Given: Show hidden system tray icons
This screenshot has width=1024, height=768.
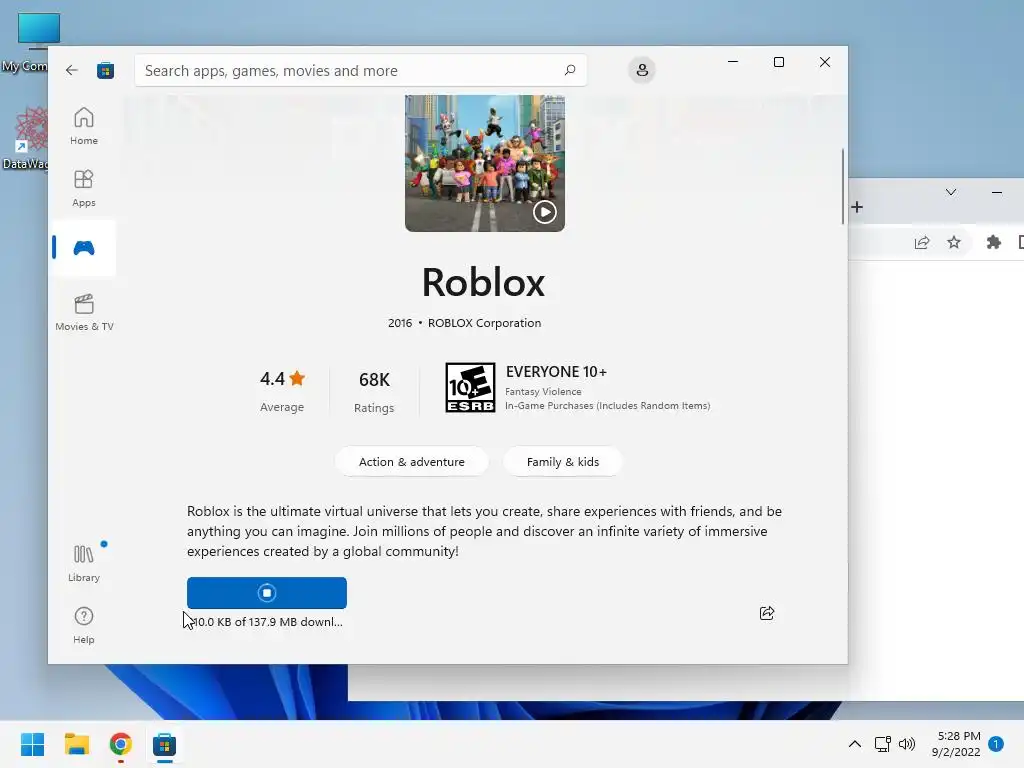Looking at the screenshot, I should coord(854,744).
